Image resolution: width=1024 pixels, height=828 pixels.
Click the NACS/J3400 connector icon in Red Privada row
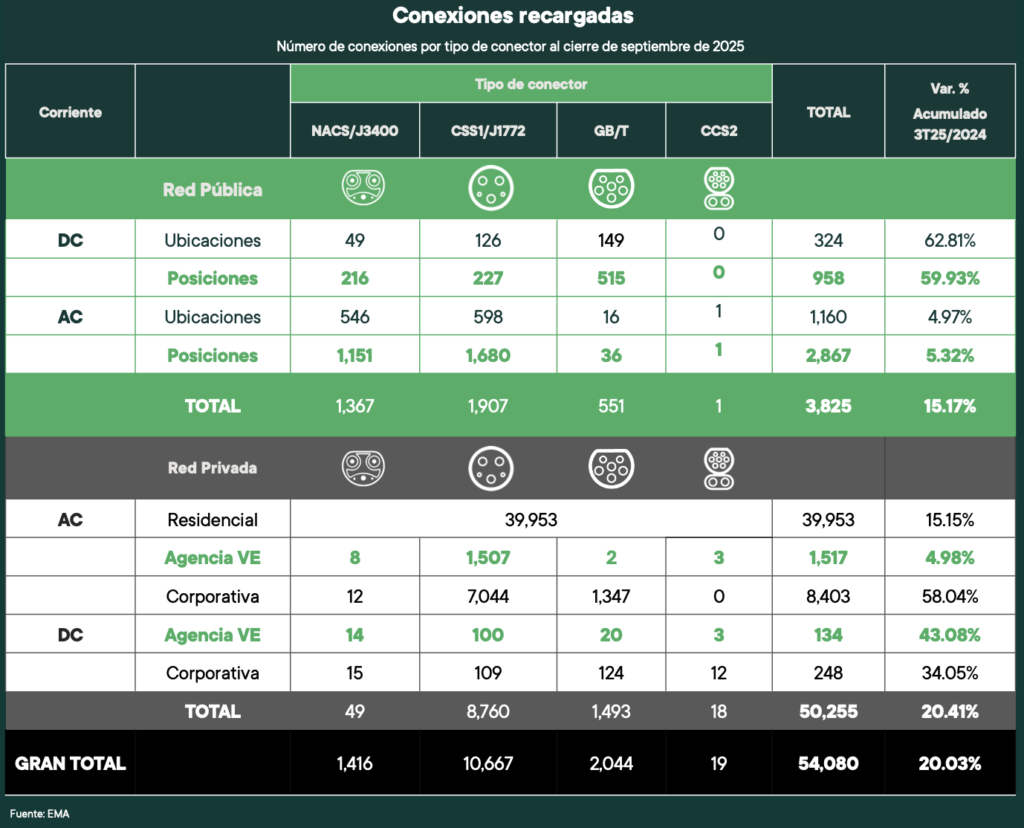coord(363,467)
